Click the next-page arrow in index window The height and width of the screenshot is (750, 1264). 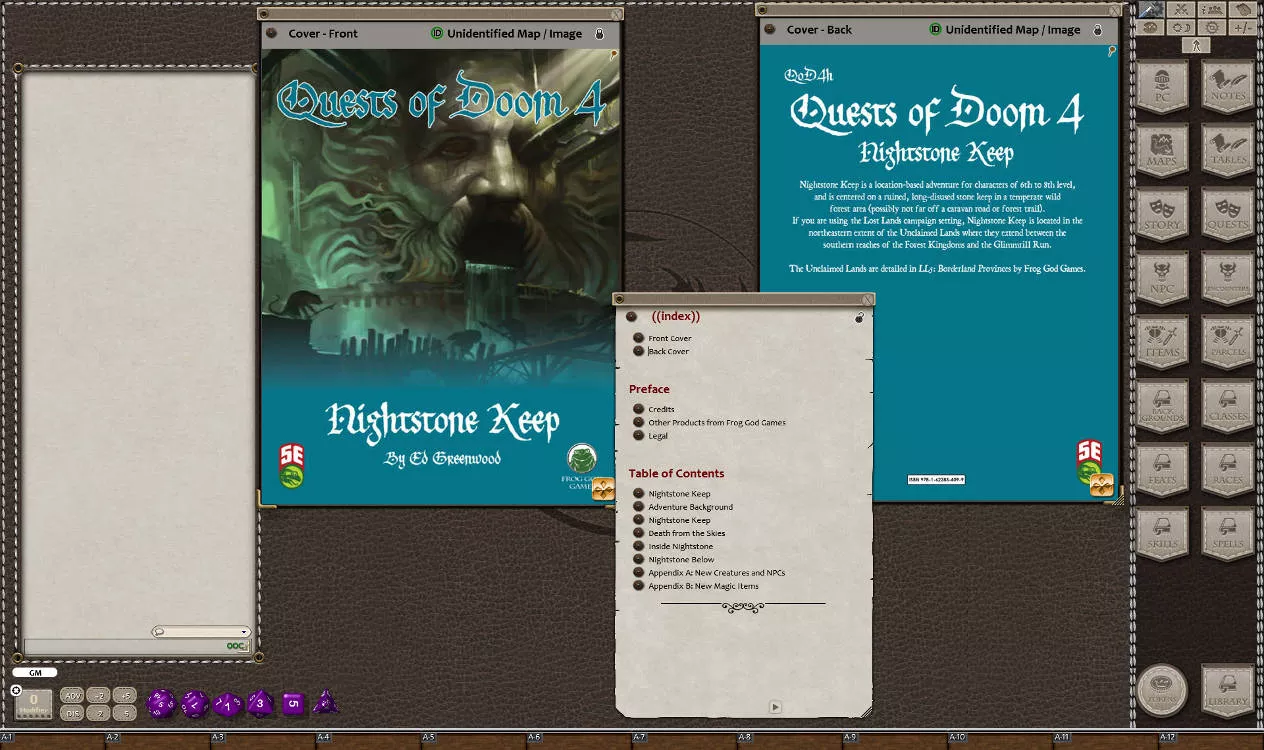775,707
